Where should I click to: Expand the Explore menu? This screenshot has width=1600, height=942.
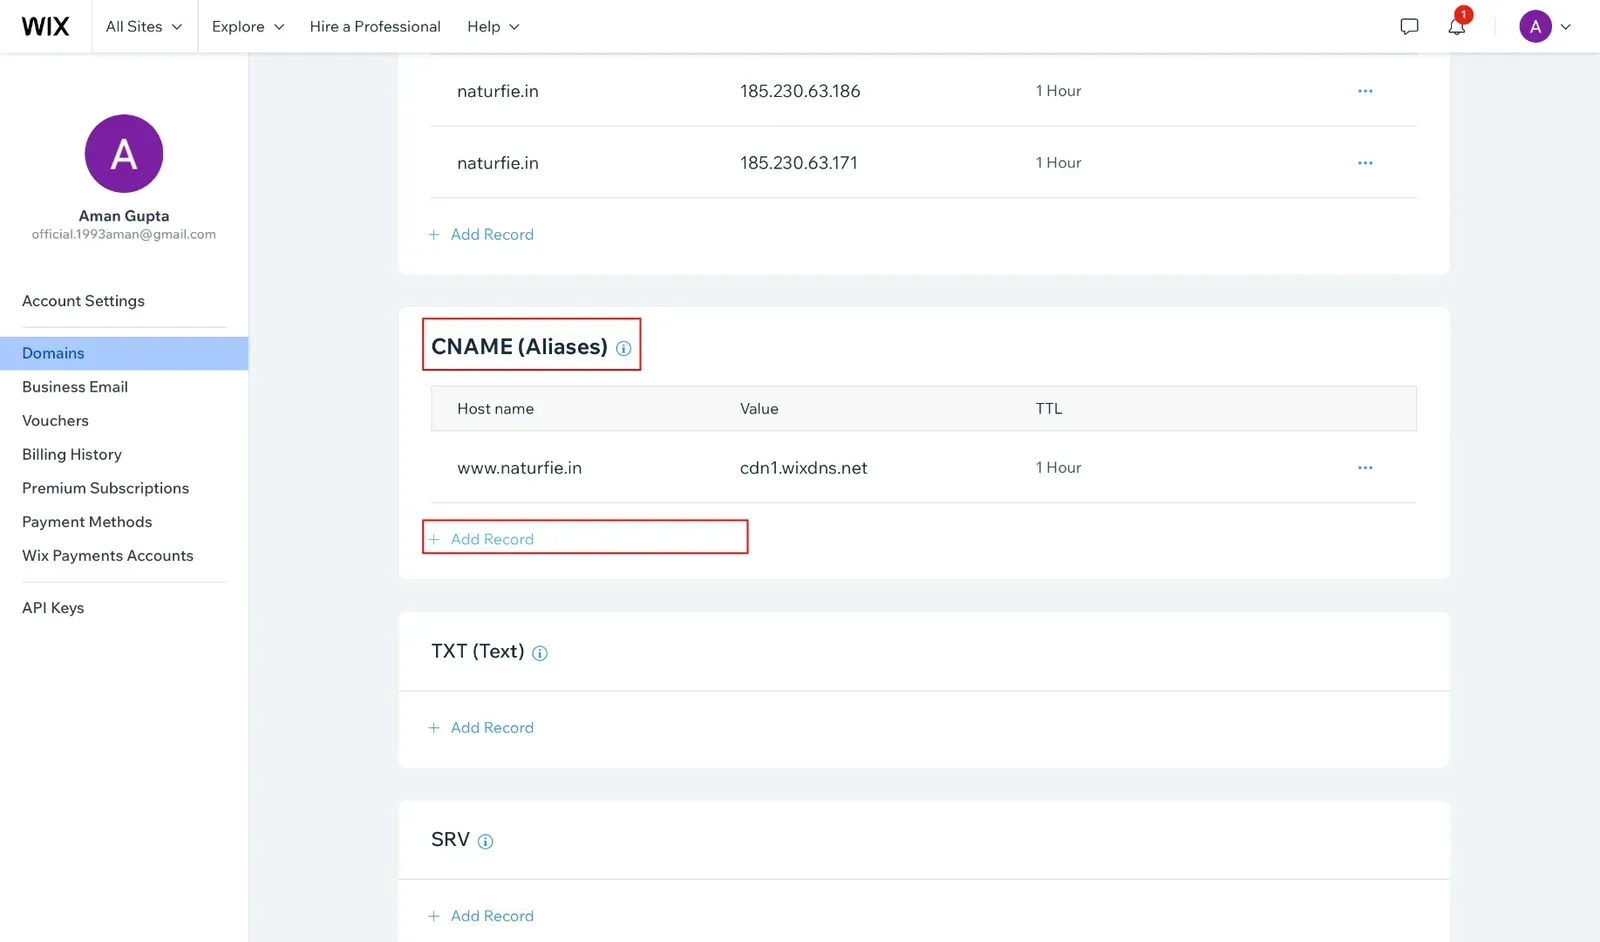click(x=248, y=27)
